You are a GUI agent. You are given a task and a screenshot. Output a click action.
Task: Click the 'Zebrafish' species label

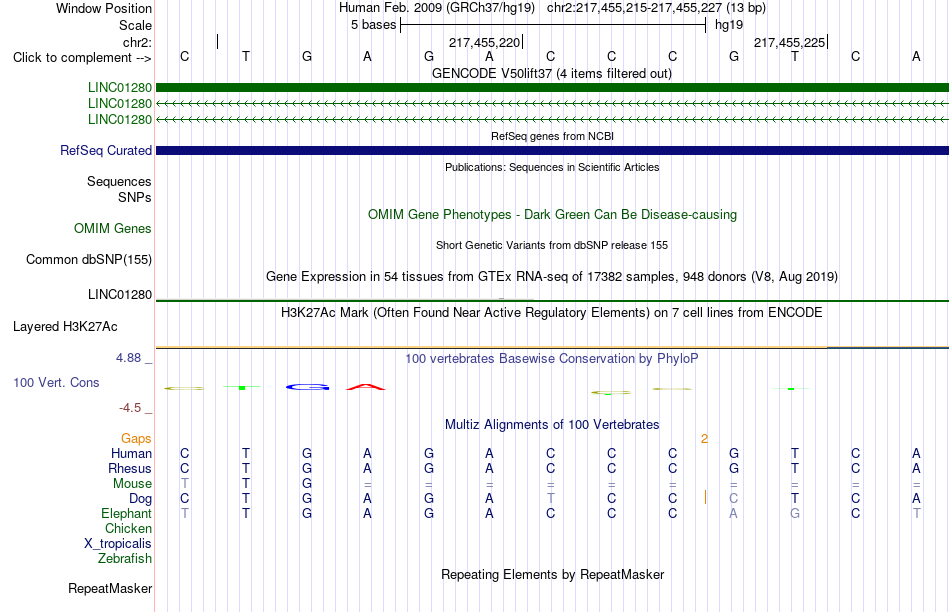pyautogui.click(x=125, y=559)
